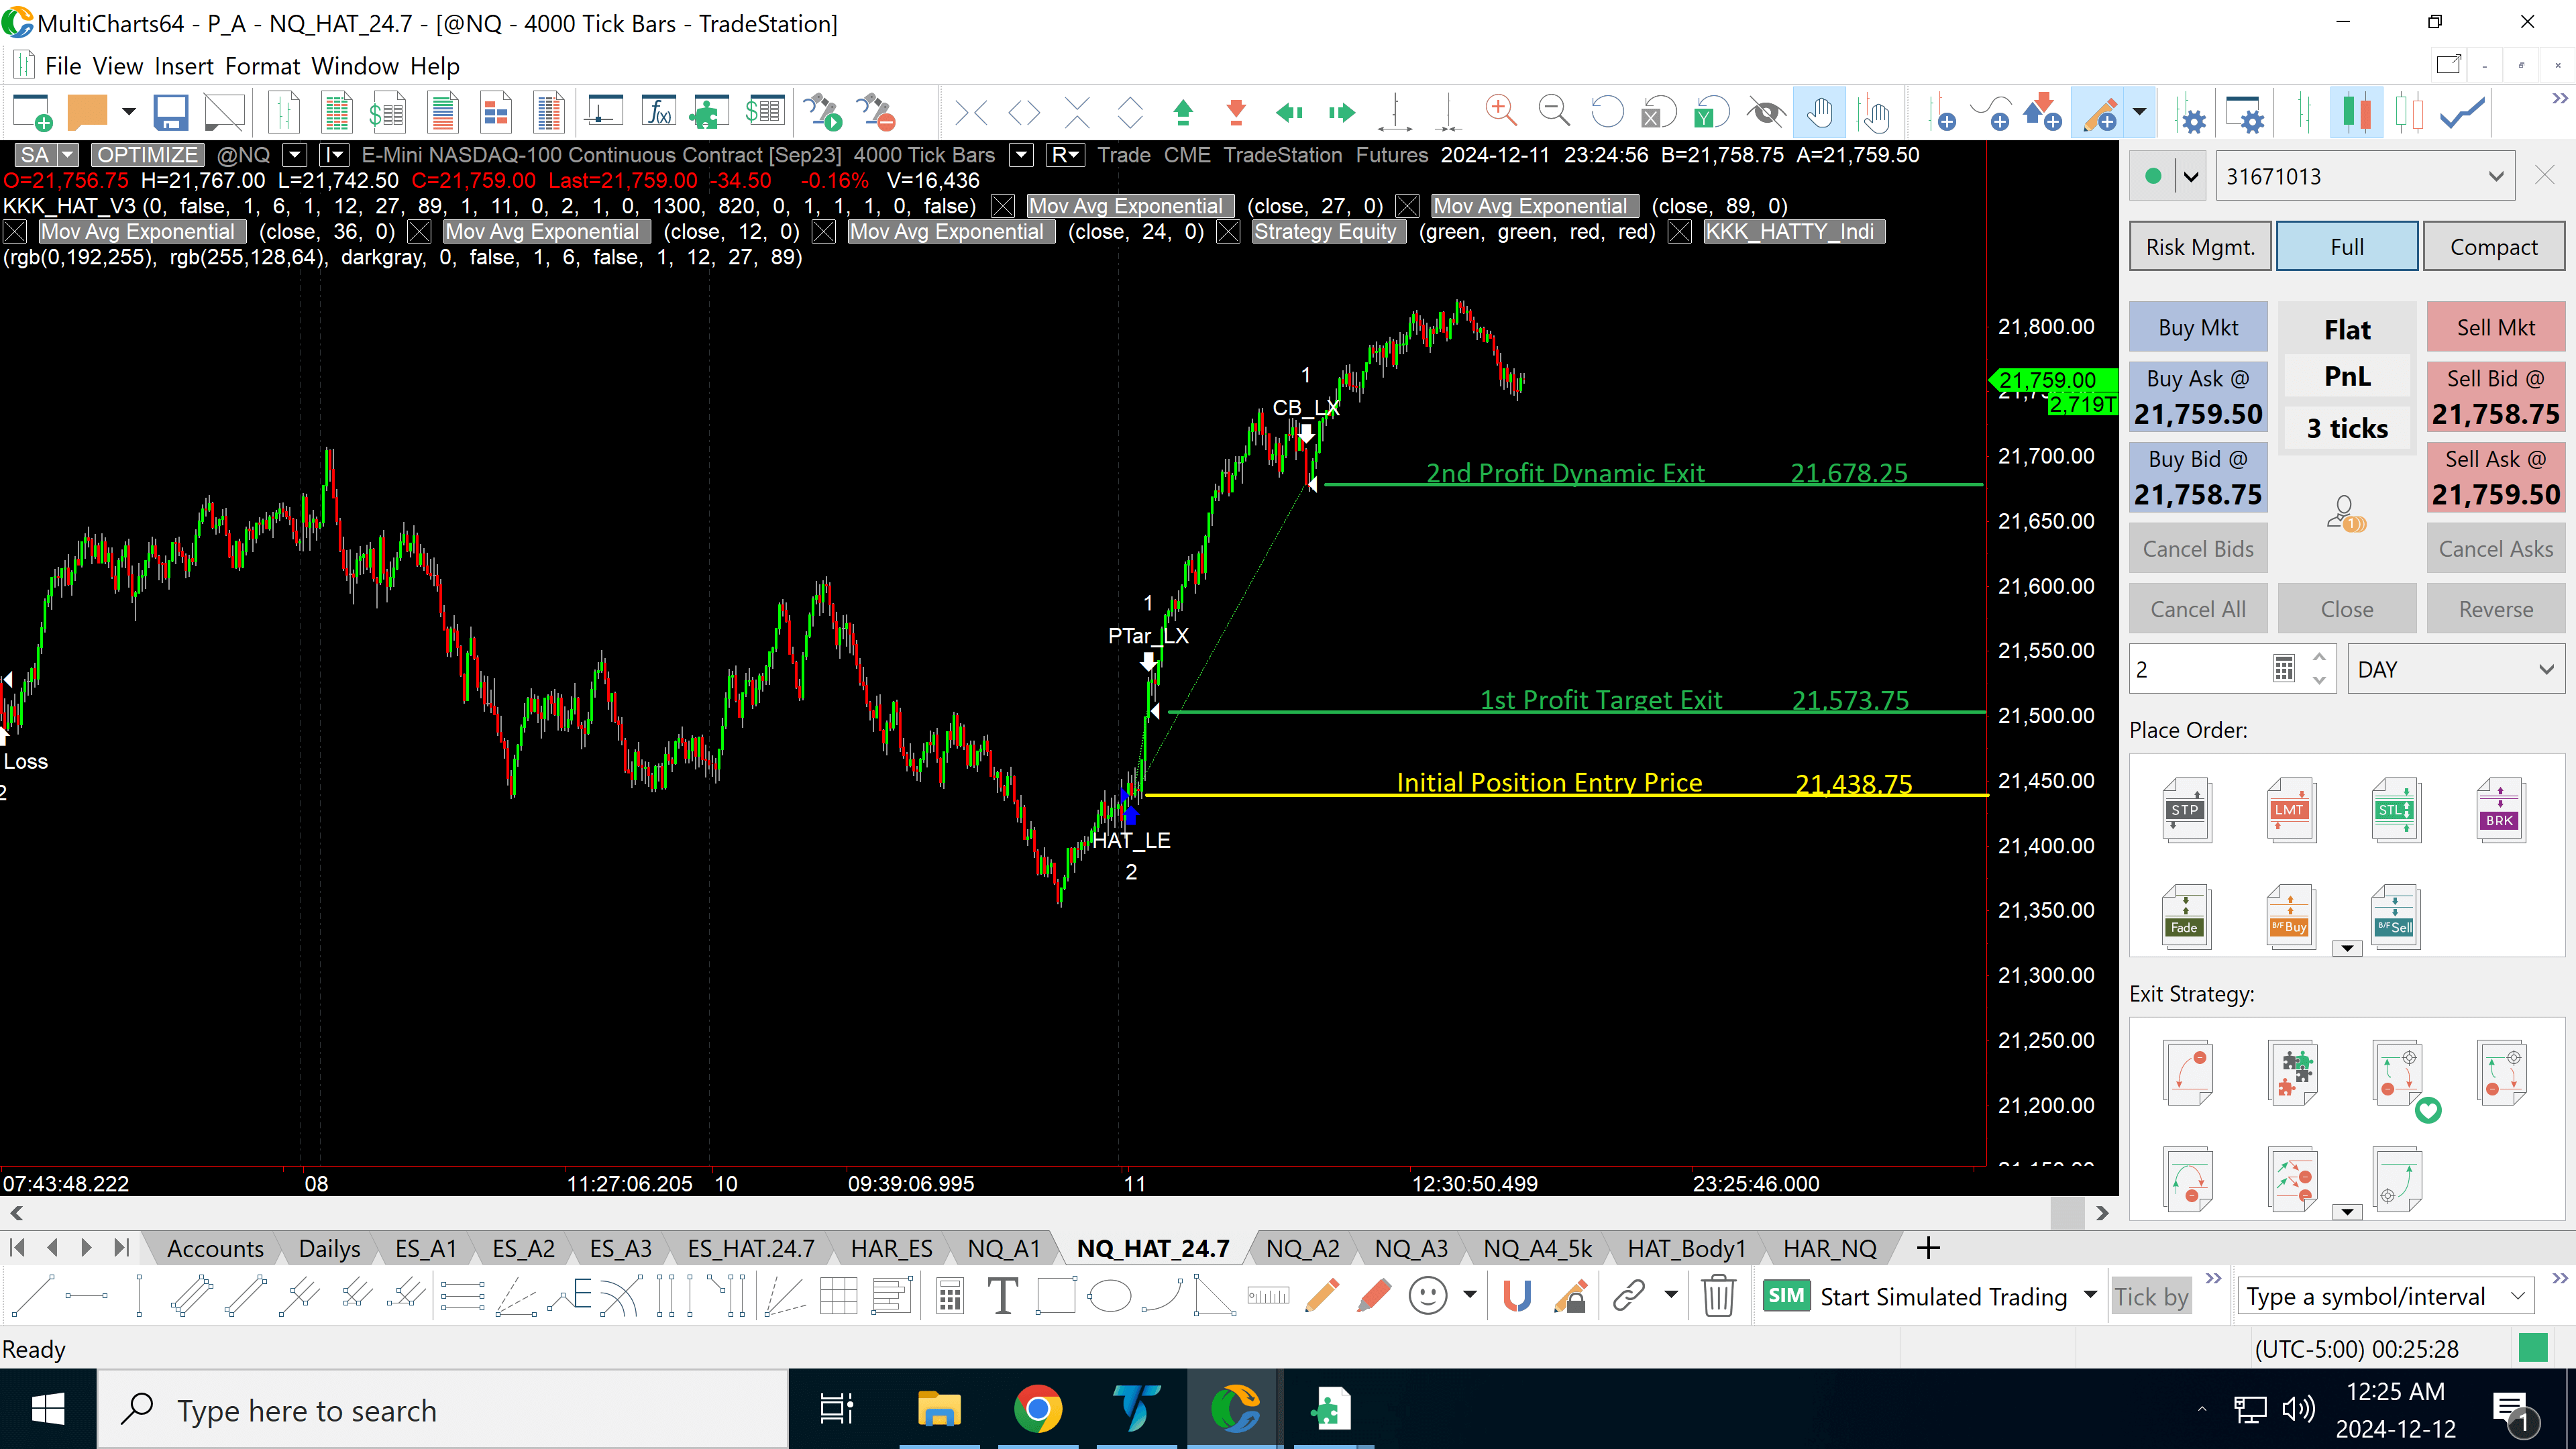Toggle checkbox before Strategy Equity

[x=1229, y=232]
